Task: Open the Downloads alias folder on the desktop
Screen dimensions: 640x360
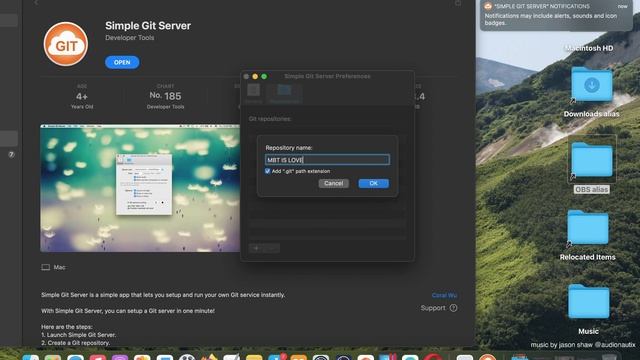Action: click(591, 85)
